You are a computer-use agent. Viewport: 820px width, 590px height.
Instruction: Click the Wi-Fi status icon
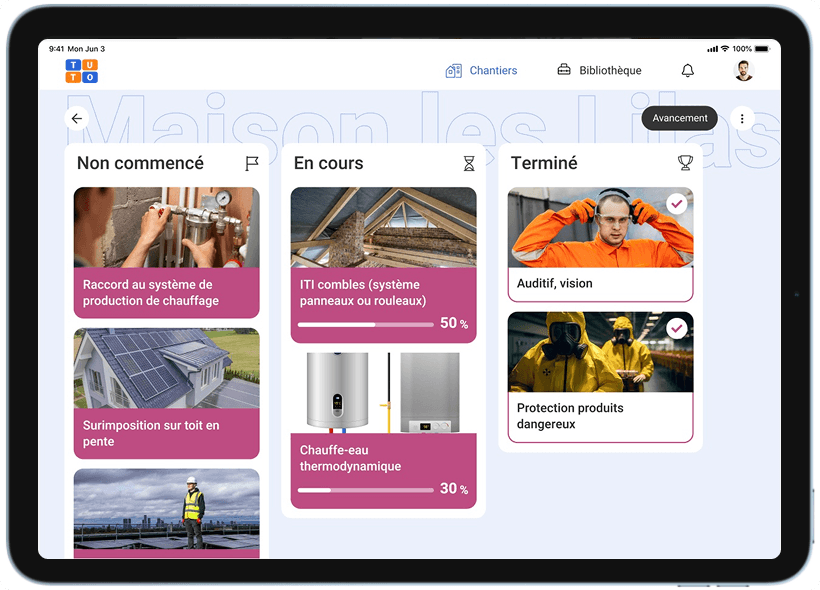click(724, 49)
